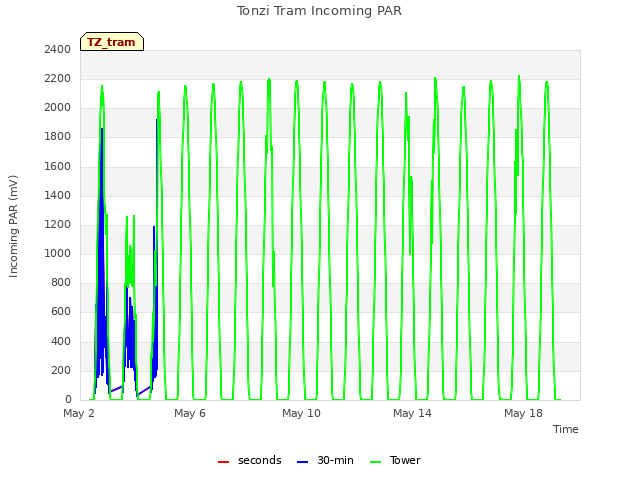Click the 1000 y-axis tick label

(x=58, y=253)
